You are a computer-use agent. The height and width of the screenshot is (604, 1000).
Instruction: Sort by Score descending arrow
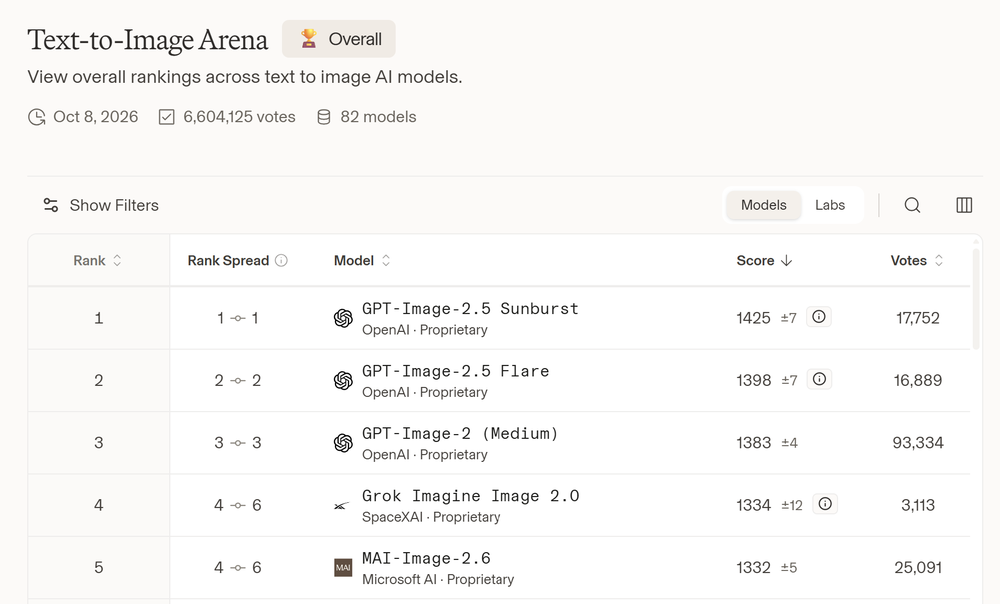(786, 260)
